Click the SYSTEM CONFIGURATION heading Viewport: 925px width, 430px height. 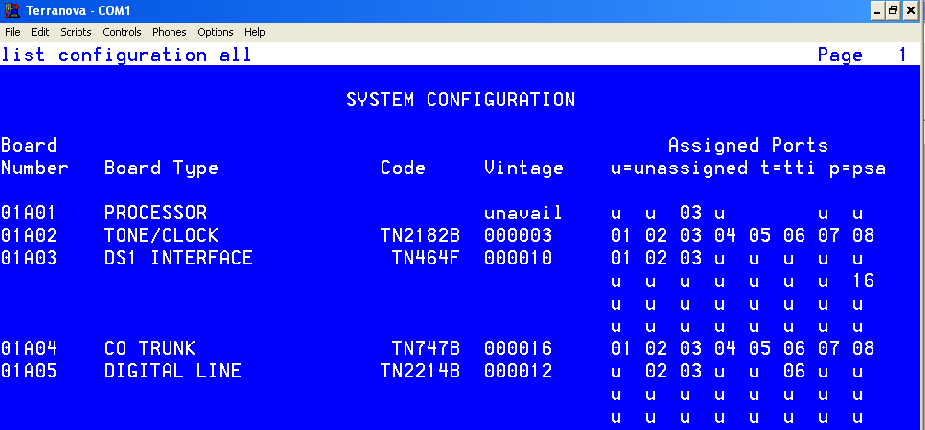460,100
